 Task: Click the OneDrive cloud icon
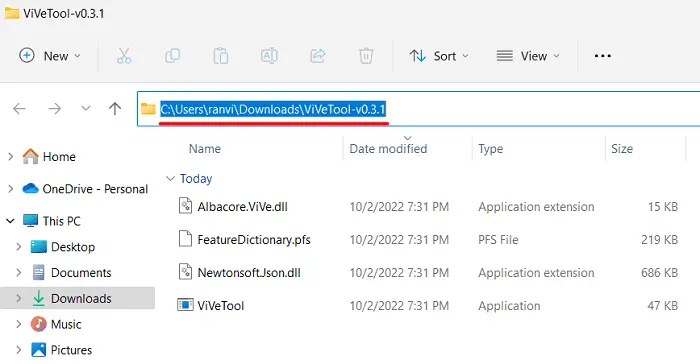click(x=30, y=188)
